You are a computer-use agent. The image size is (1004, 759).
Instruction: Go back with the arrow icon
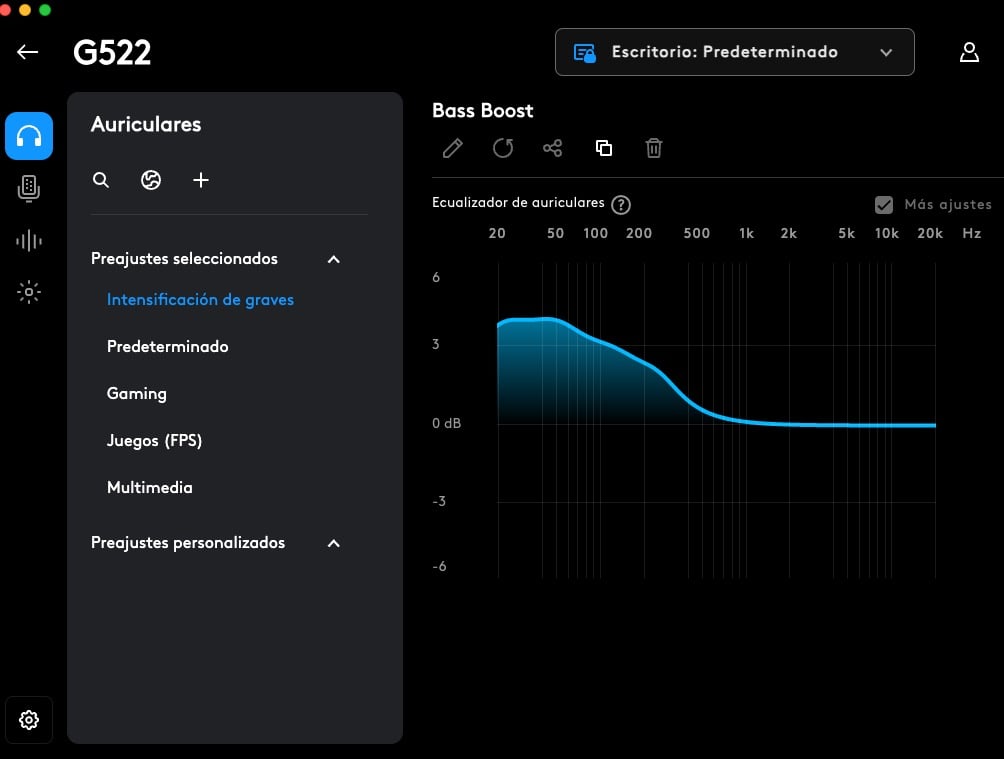pyautogui.click(x=28, y=52)
